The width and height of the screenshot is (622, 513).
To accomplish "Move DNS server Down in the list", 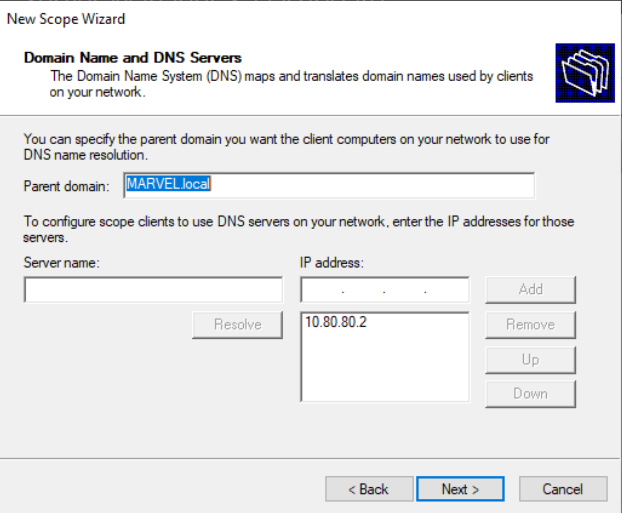I will tap(530, 393).
